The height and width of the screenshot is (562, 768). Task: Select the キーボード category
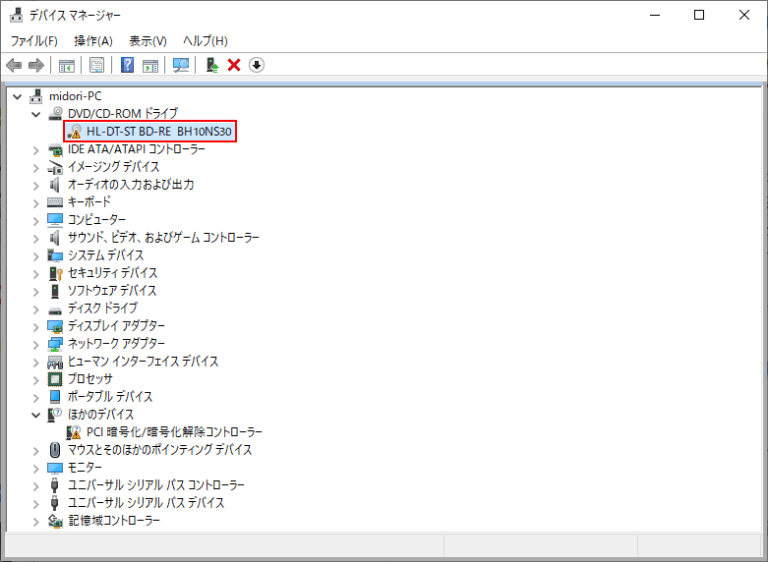pyautogui.click(x=89, y=202)
